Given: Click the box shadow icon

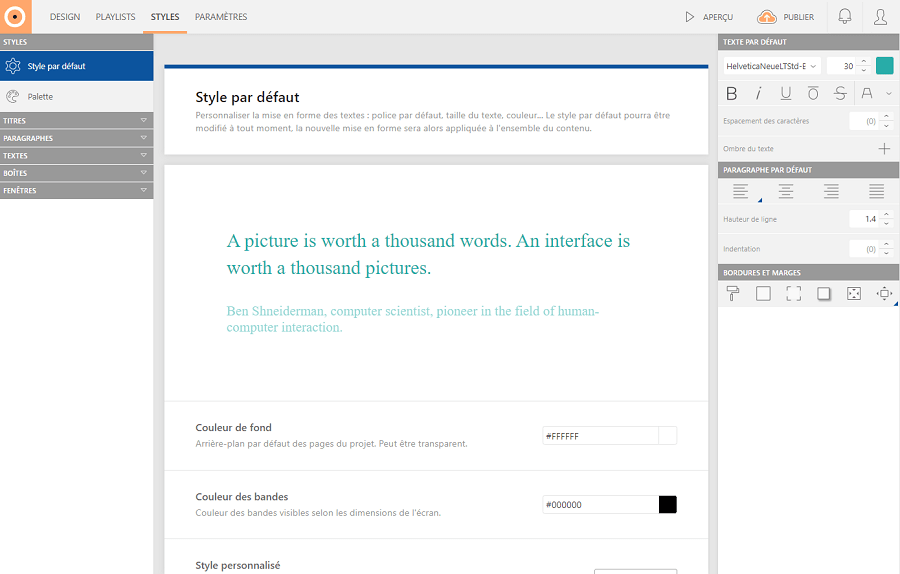Looking at the screenshot, I should (x=824, y=293).
